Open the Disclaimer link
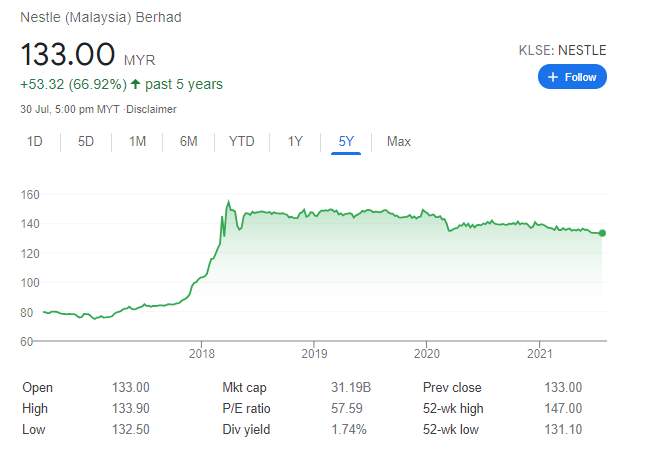 click(x=151, y=109)
